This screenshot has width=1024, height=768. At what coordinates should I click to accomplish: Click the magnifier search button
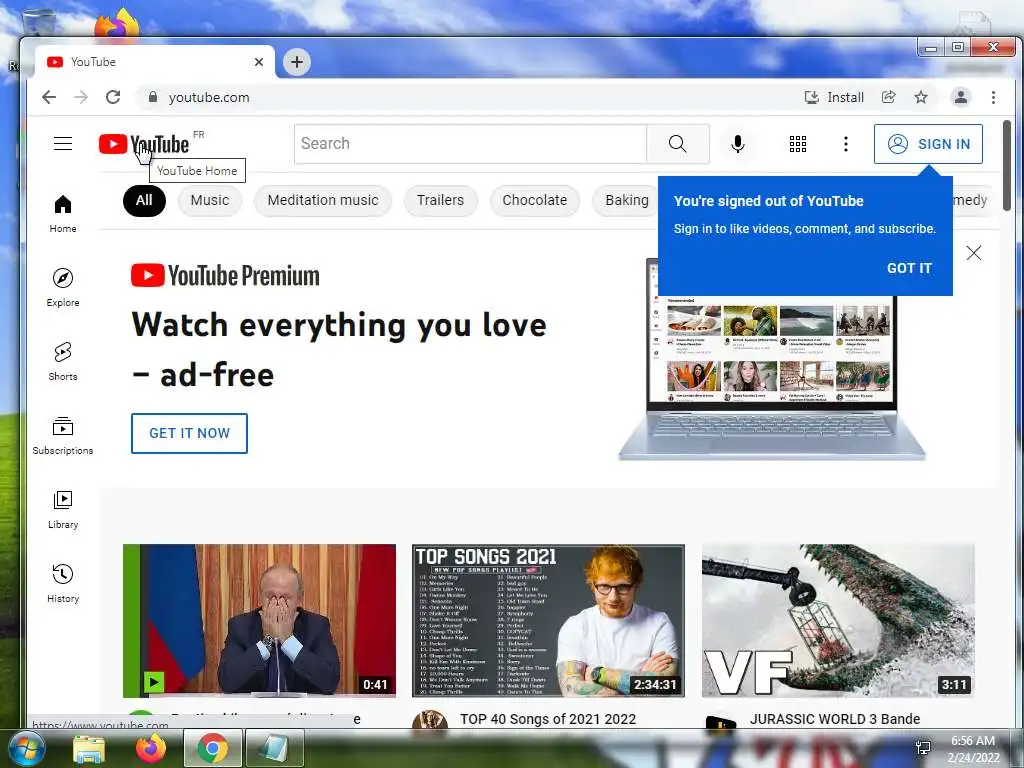click(x=678, y=144)
